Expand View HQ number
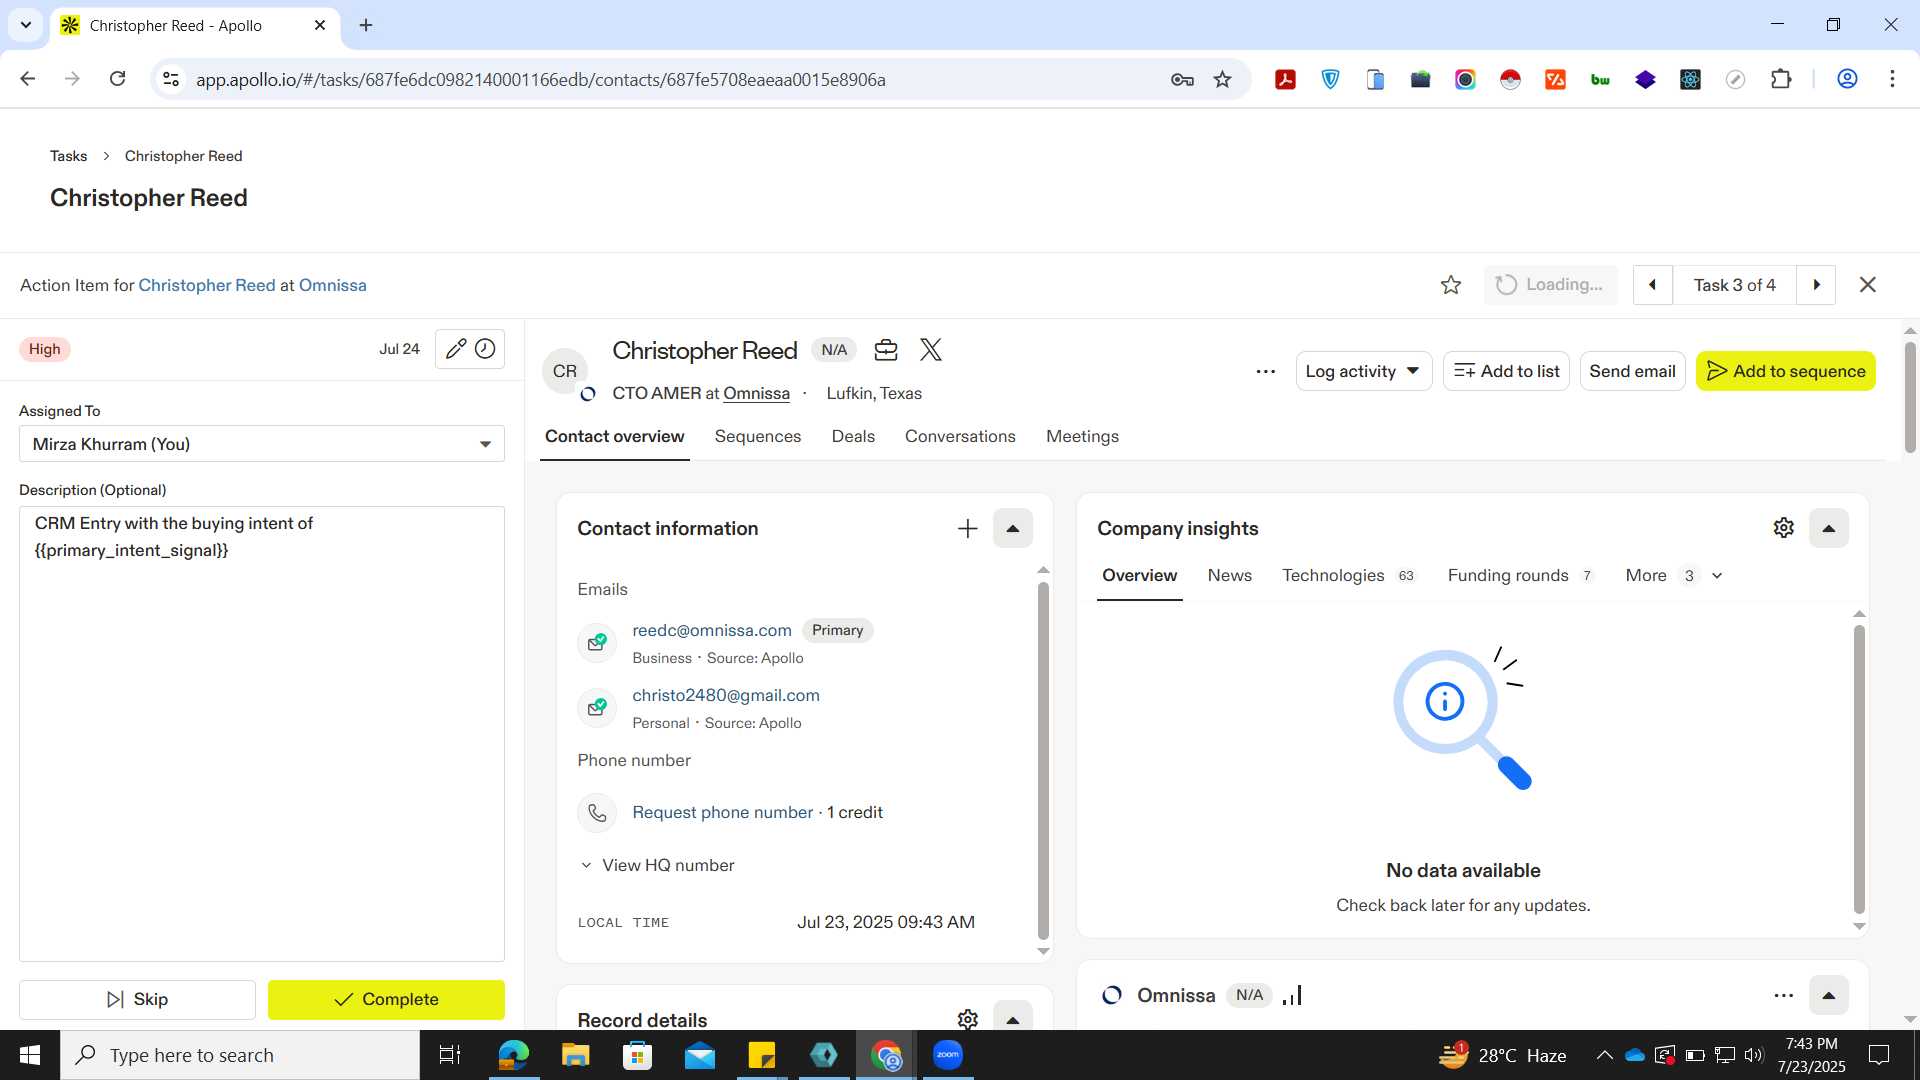 657,866
